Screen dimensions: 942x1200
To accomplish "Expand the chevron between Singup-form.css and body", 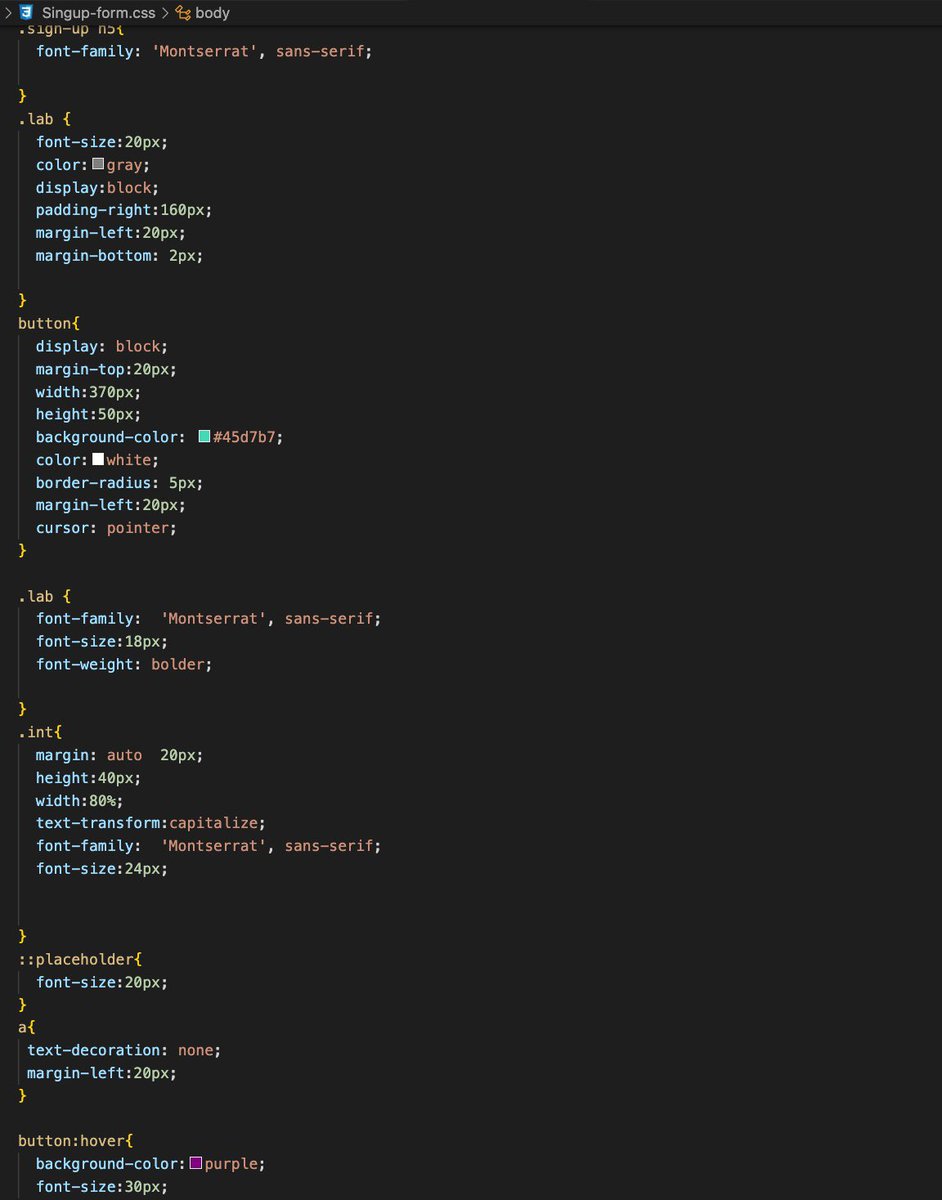I will 164,13.
